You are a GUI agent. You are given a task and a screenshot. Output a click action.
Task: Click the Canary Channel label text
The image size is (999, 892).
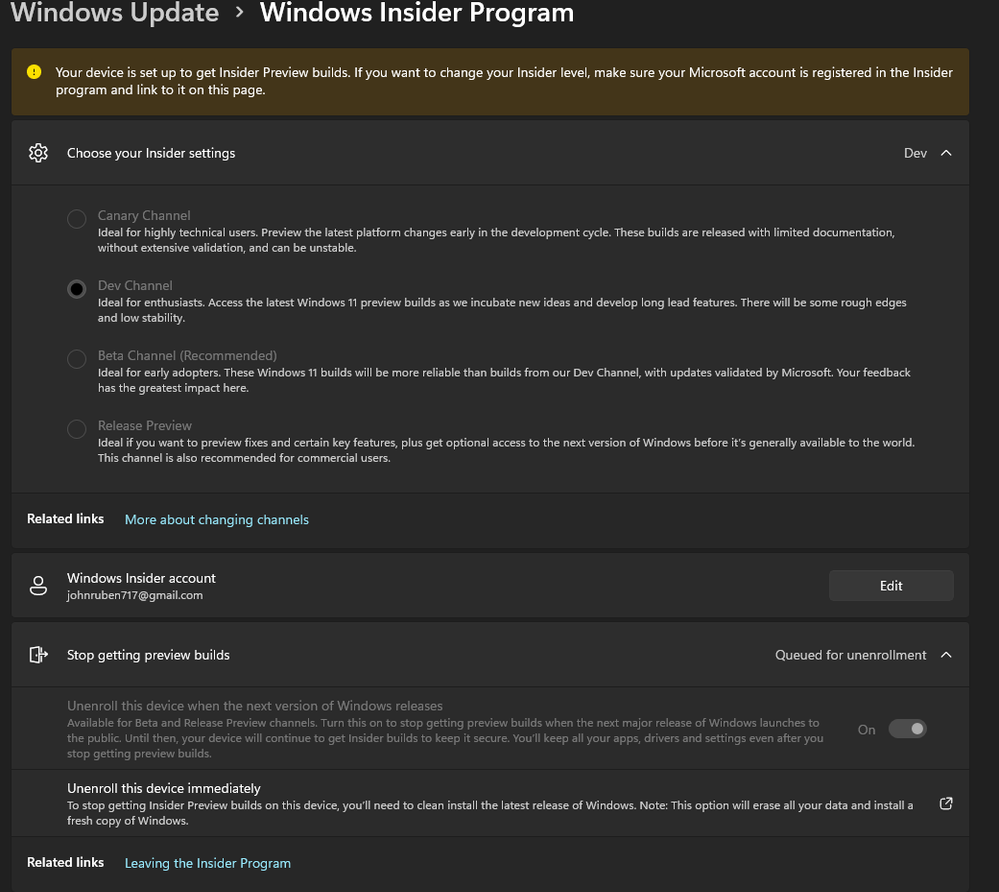tap(144, 215)
